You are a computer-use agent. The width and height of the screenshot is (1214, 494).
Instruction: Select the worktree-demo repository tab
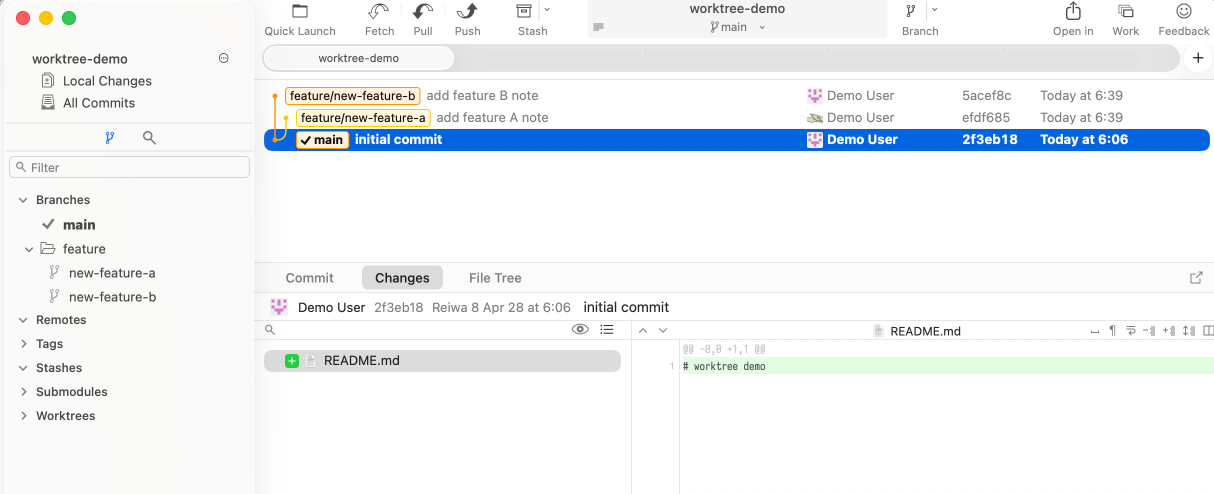click(358, 58)
